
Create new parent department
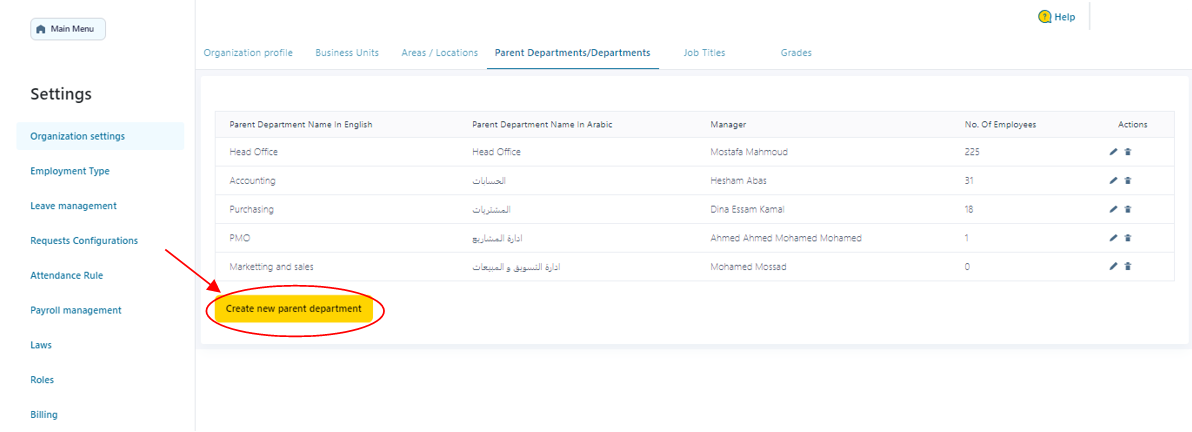click(294, 309)
